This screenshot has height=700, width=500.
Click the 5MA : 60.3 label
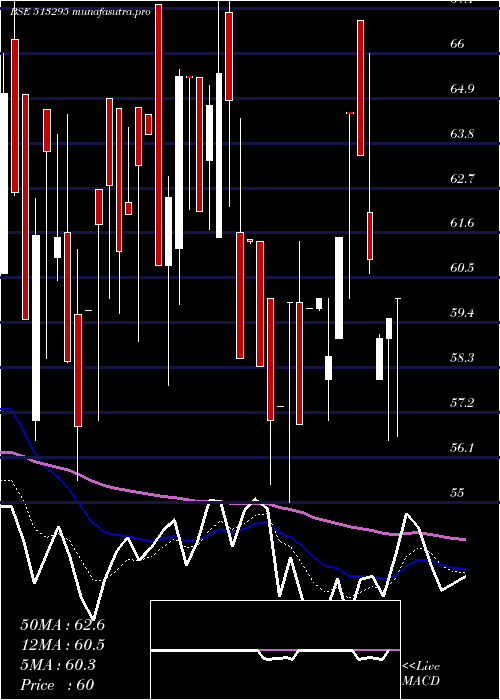(x=58, y=665)
